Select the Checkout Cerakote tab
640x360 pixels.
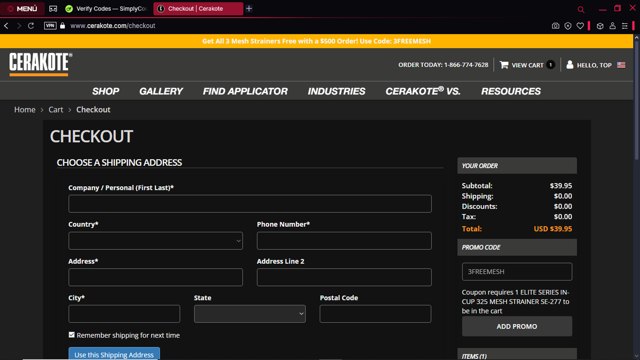pos(198,9)
